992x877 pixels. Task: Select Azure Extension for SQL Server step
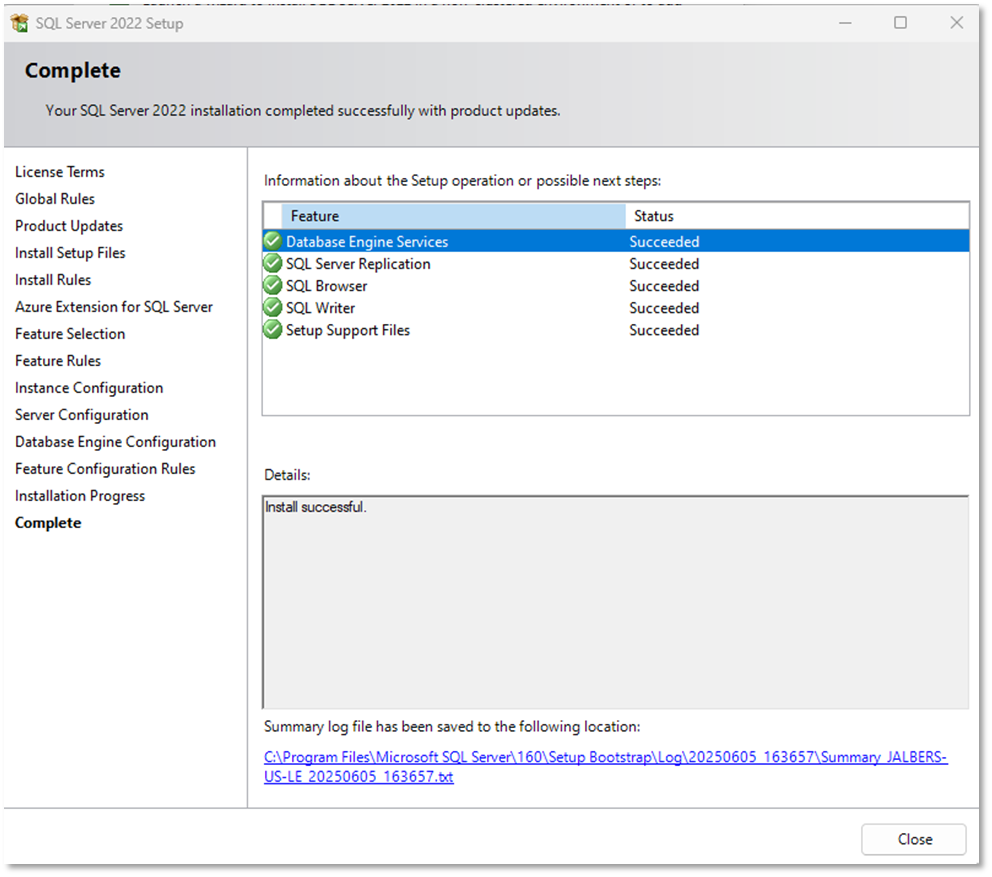coord(114,307)
